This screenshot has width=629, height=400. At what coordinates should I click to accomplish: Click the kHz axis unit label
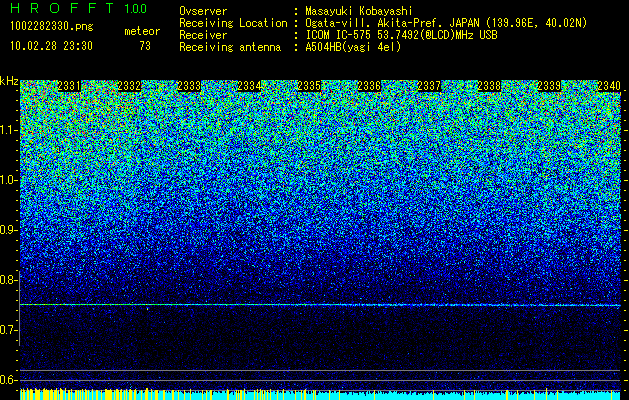pyautogui.click(x=9, y=81)
